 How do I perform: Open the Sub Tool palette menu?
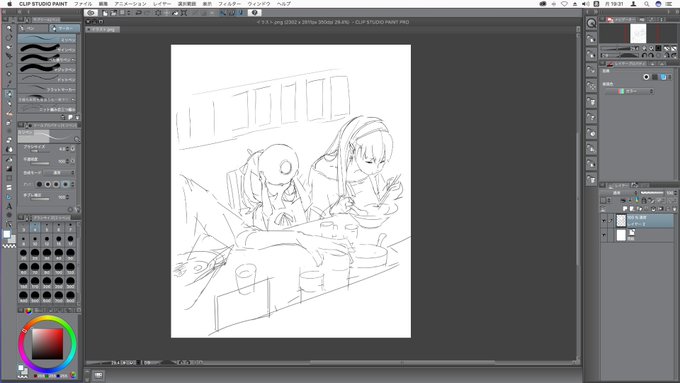coord(21,20)
